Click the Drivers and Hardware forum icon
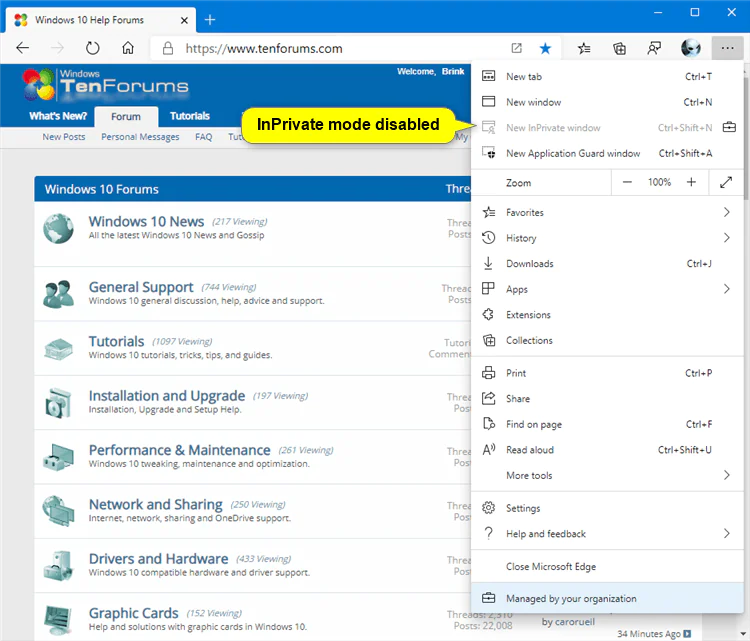The width and height of the screenshot is (750, 641). click(58, 565)
